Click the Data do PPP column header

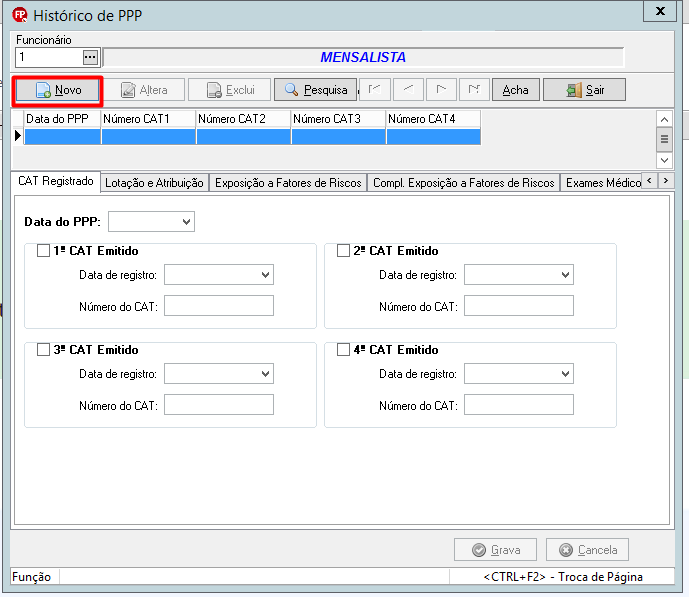tap(62, 119)
